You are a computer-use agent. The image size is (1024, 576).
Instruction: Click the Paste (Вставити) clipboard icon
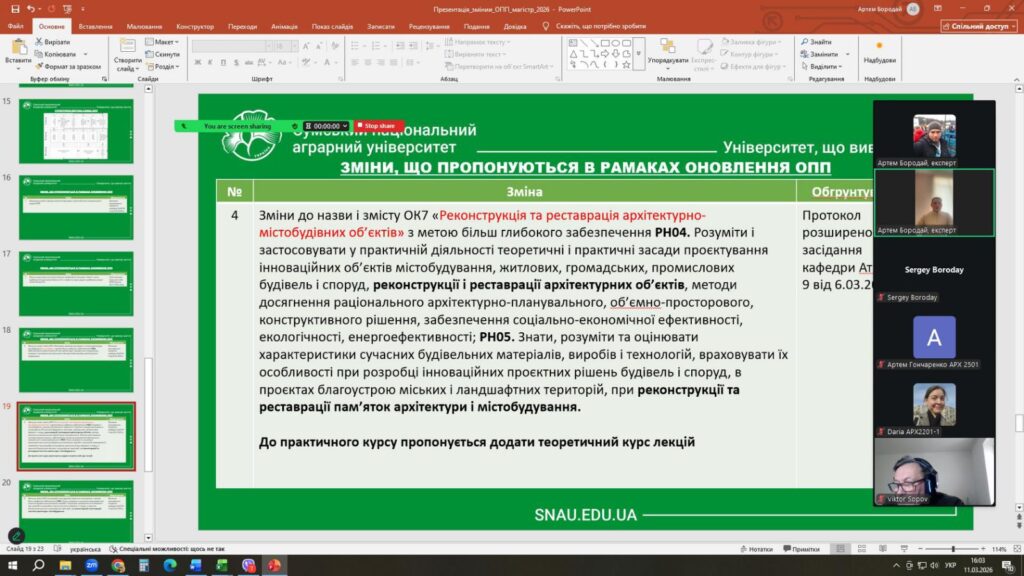click(17, 50)
